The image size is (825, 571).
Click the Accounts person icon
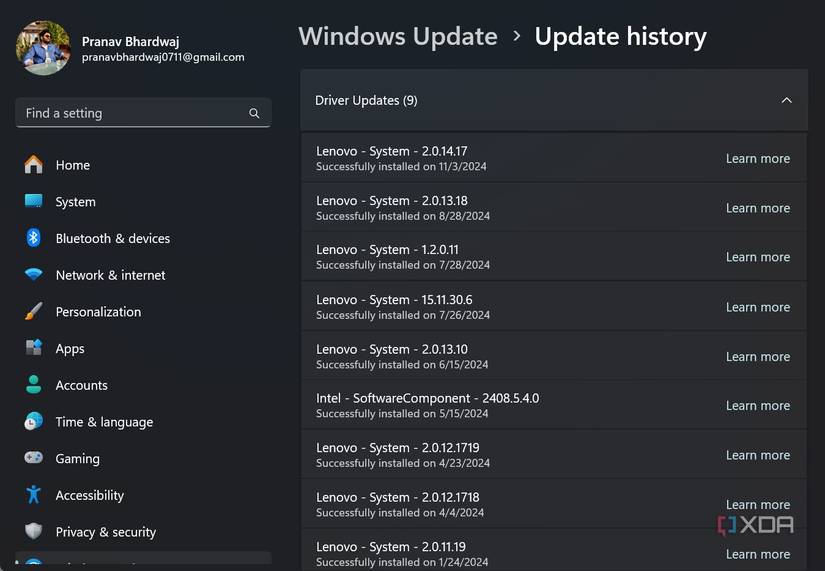point(34,385)
